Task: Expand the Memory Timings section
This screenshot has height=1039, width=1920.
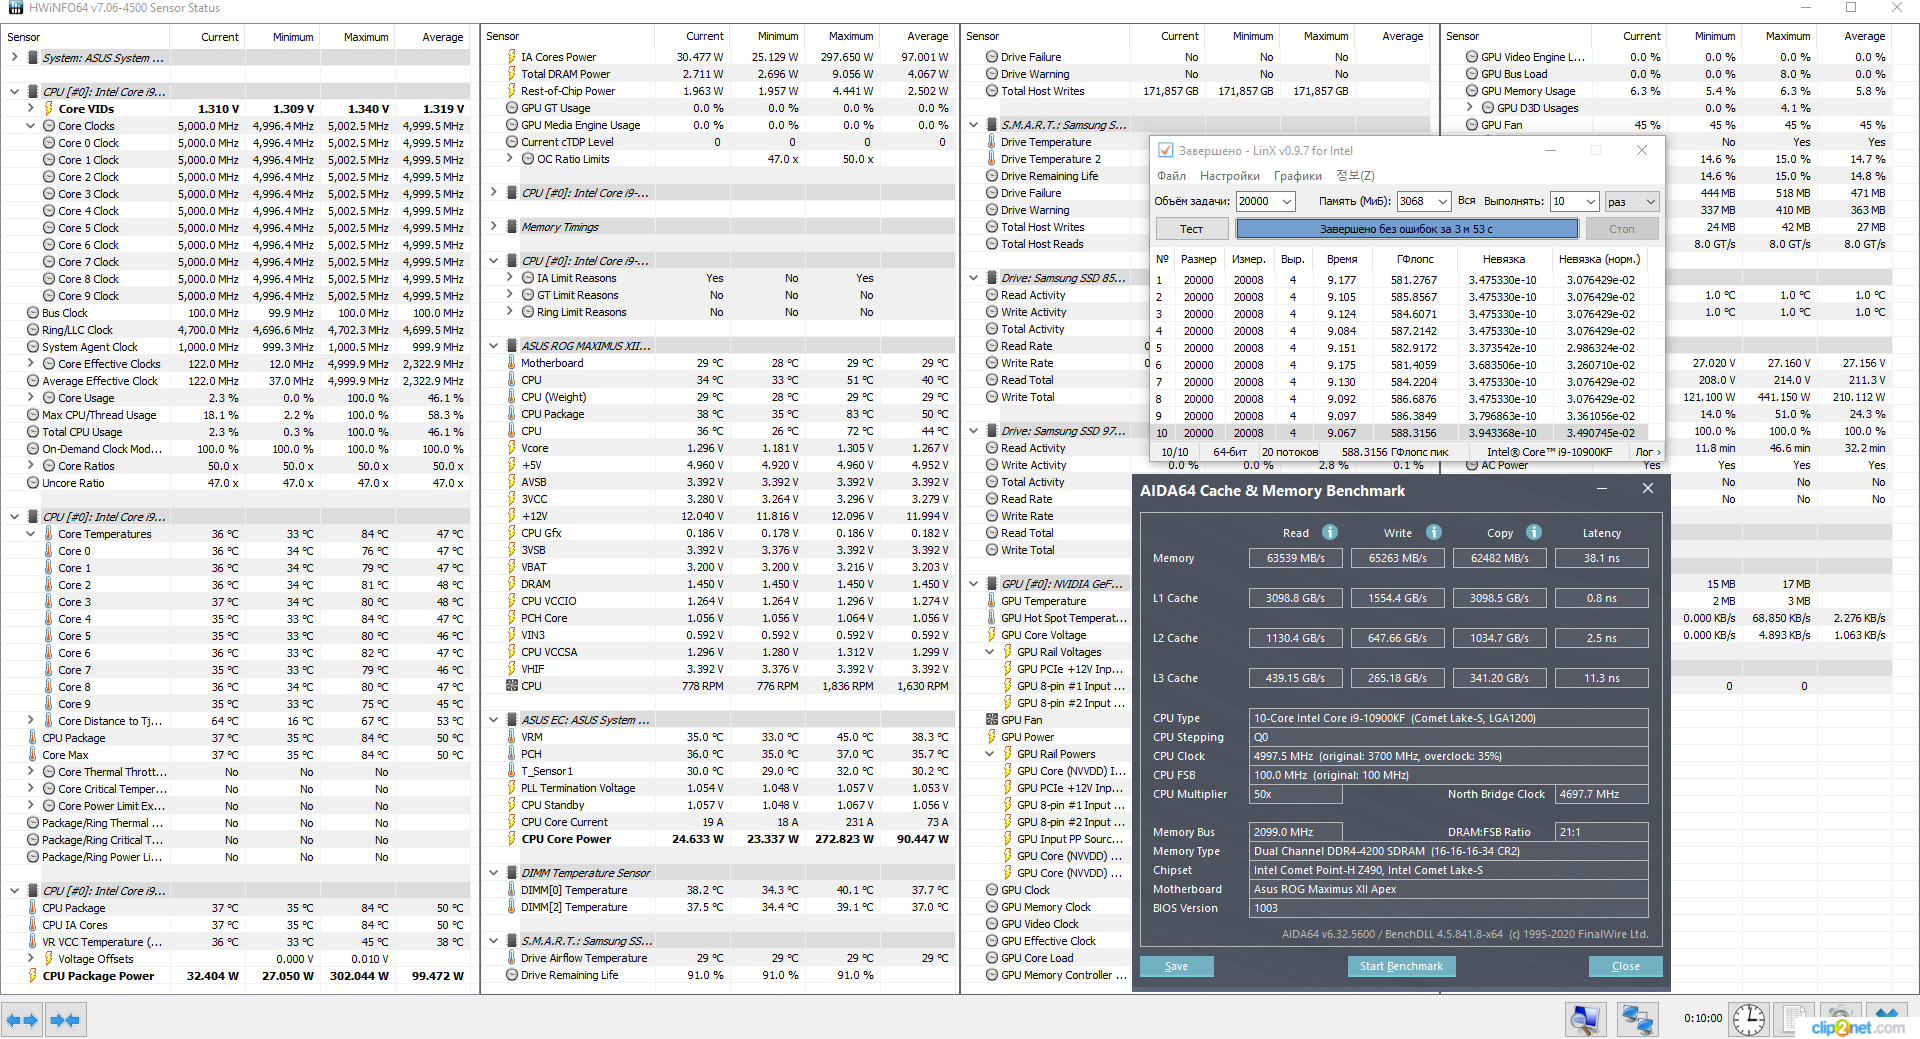Action: (494, 227)
